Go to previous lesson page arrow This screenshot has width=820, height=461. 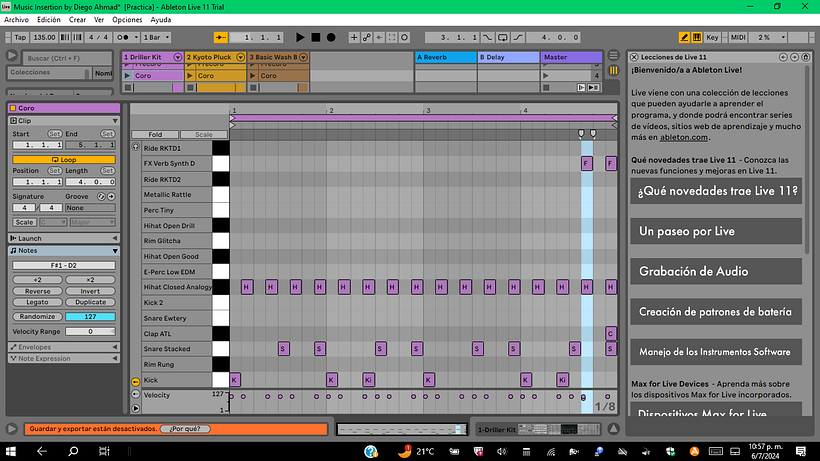click(783, 57)
